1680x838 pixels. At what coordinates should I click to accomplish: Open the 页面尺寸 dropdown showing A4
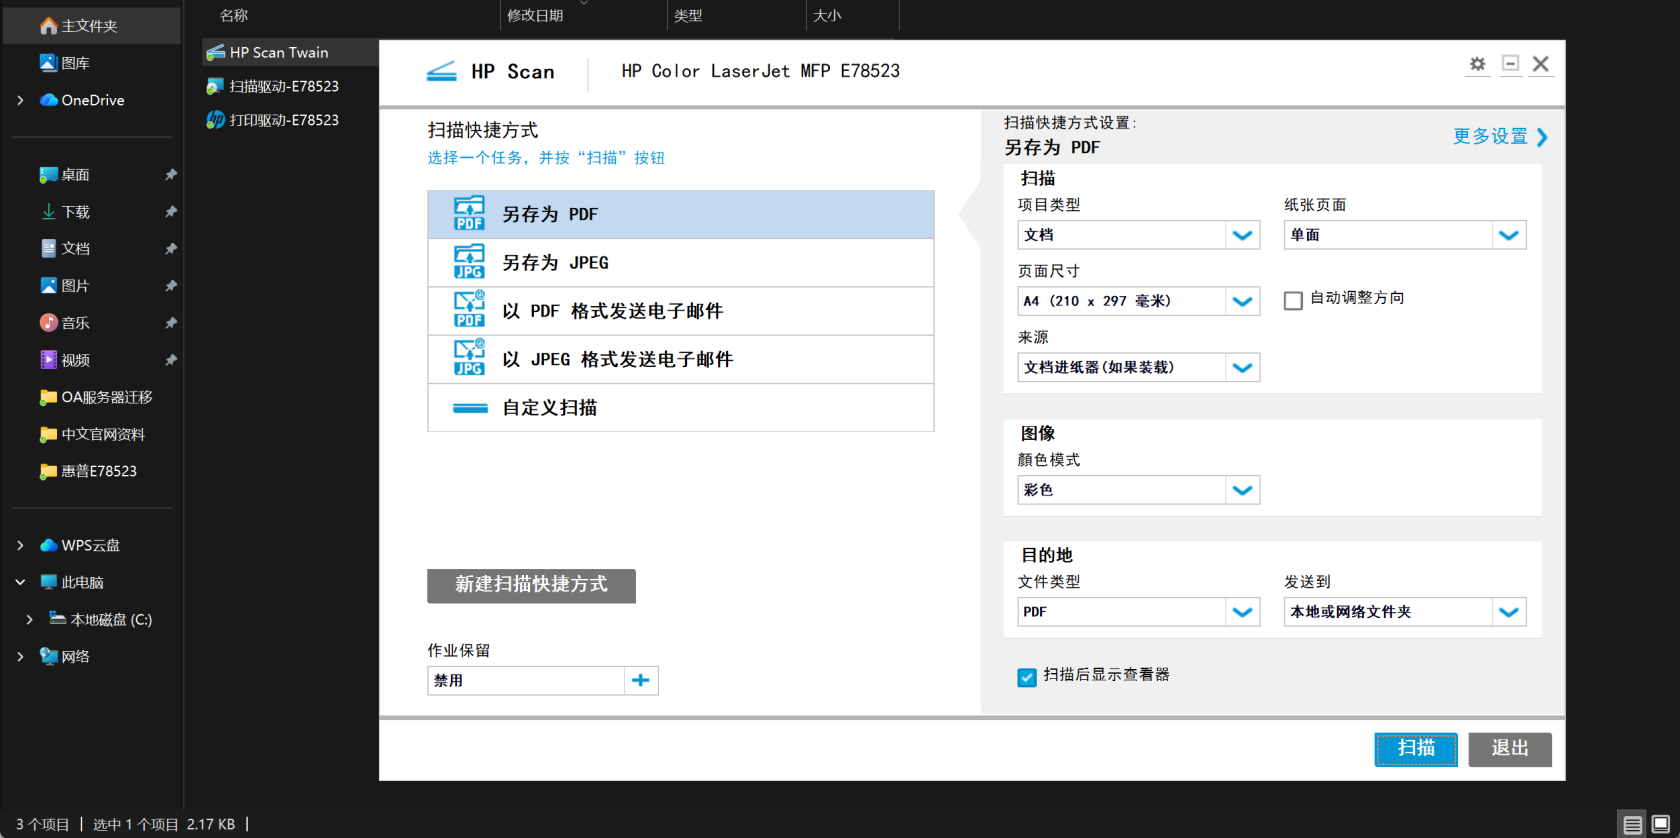[x=1138, y=301]
